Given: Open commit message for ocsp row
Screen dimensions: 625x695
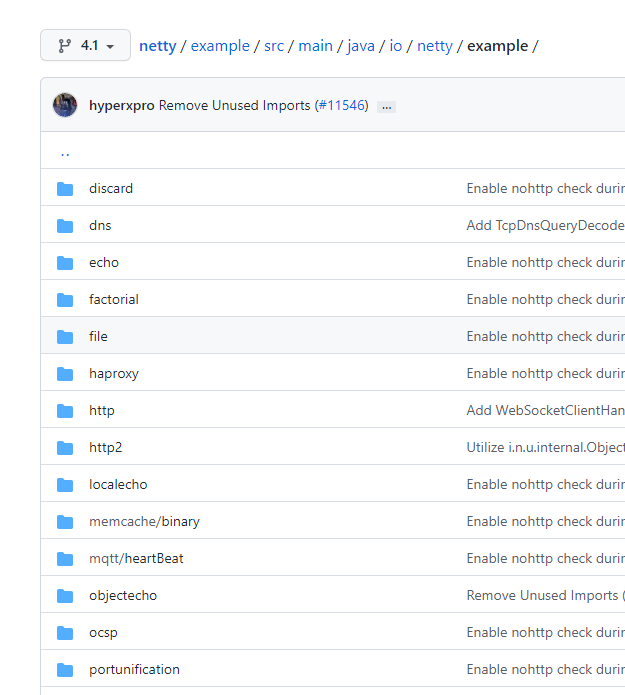Looking at the screenshot, I should 546,633.
